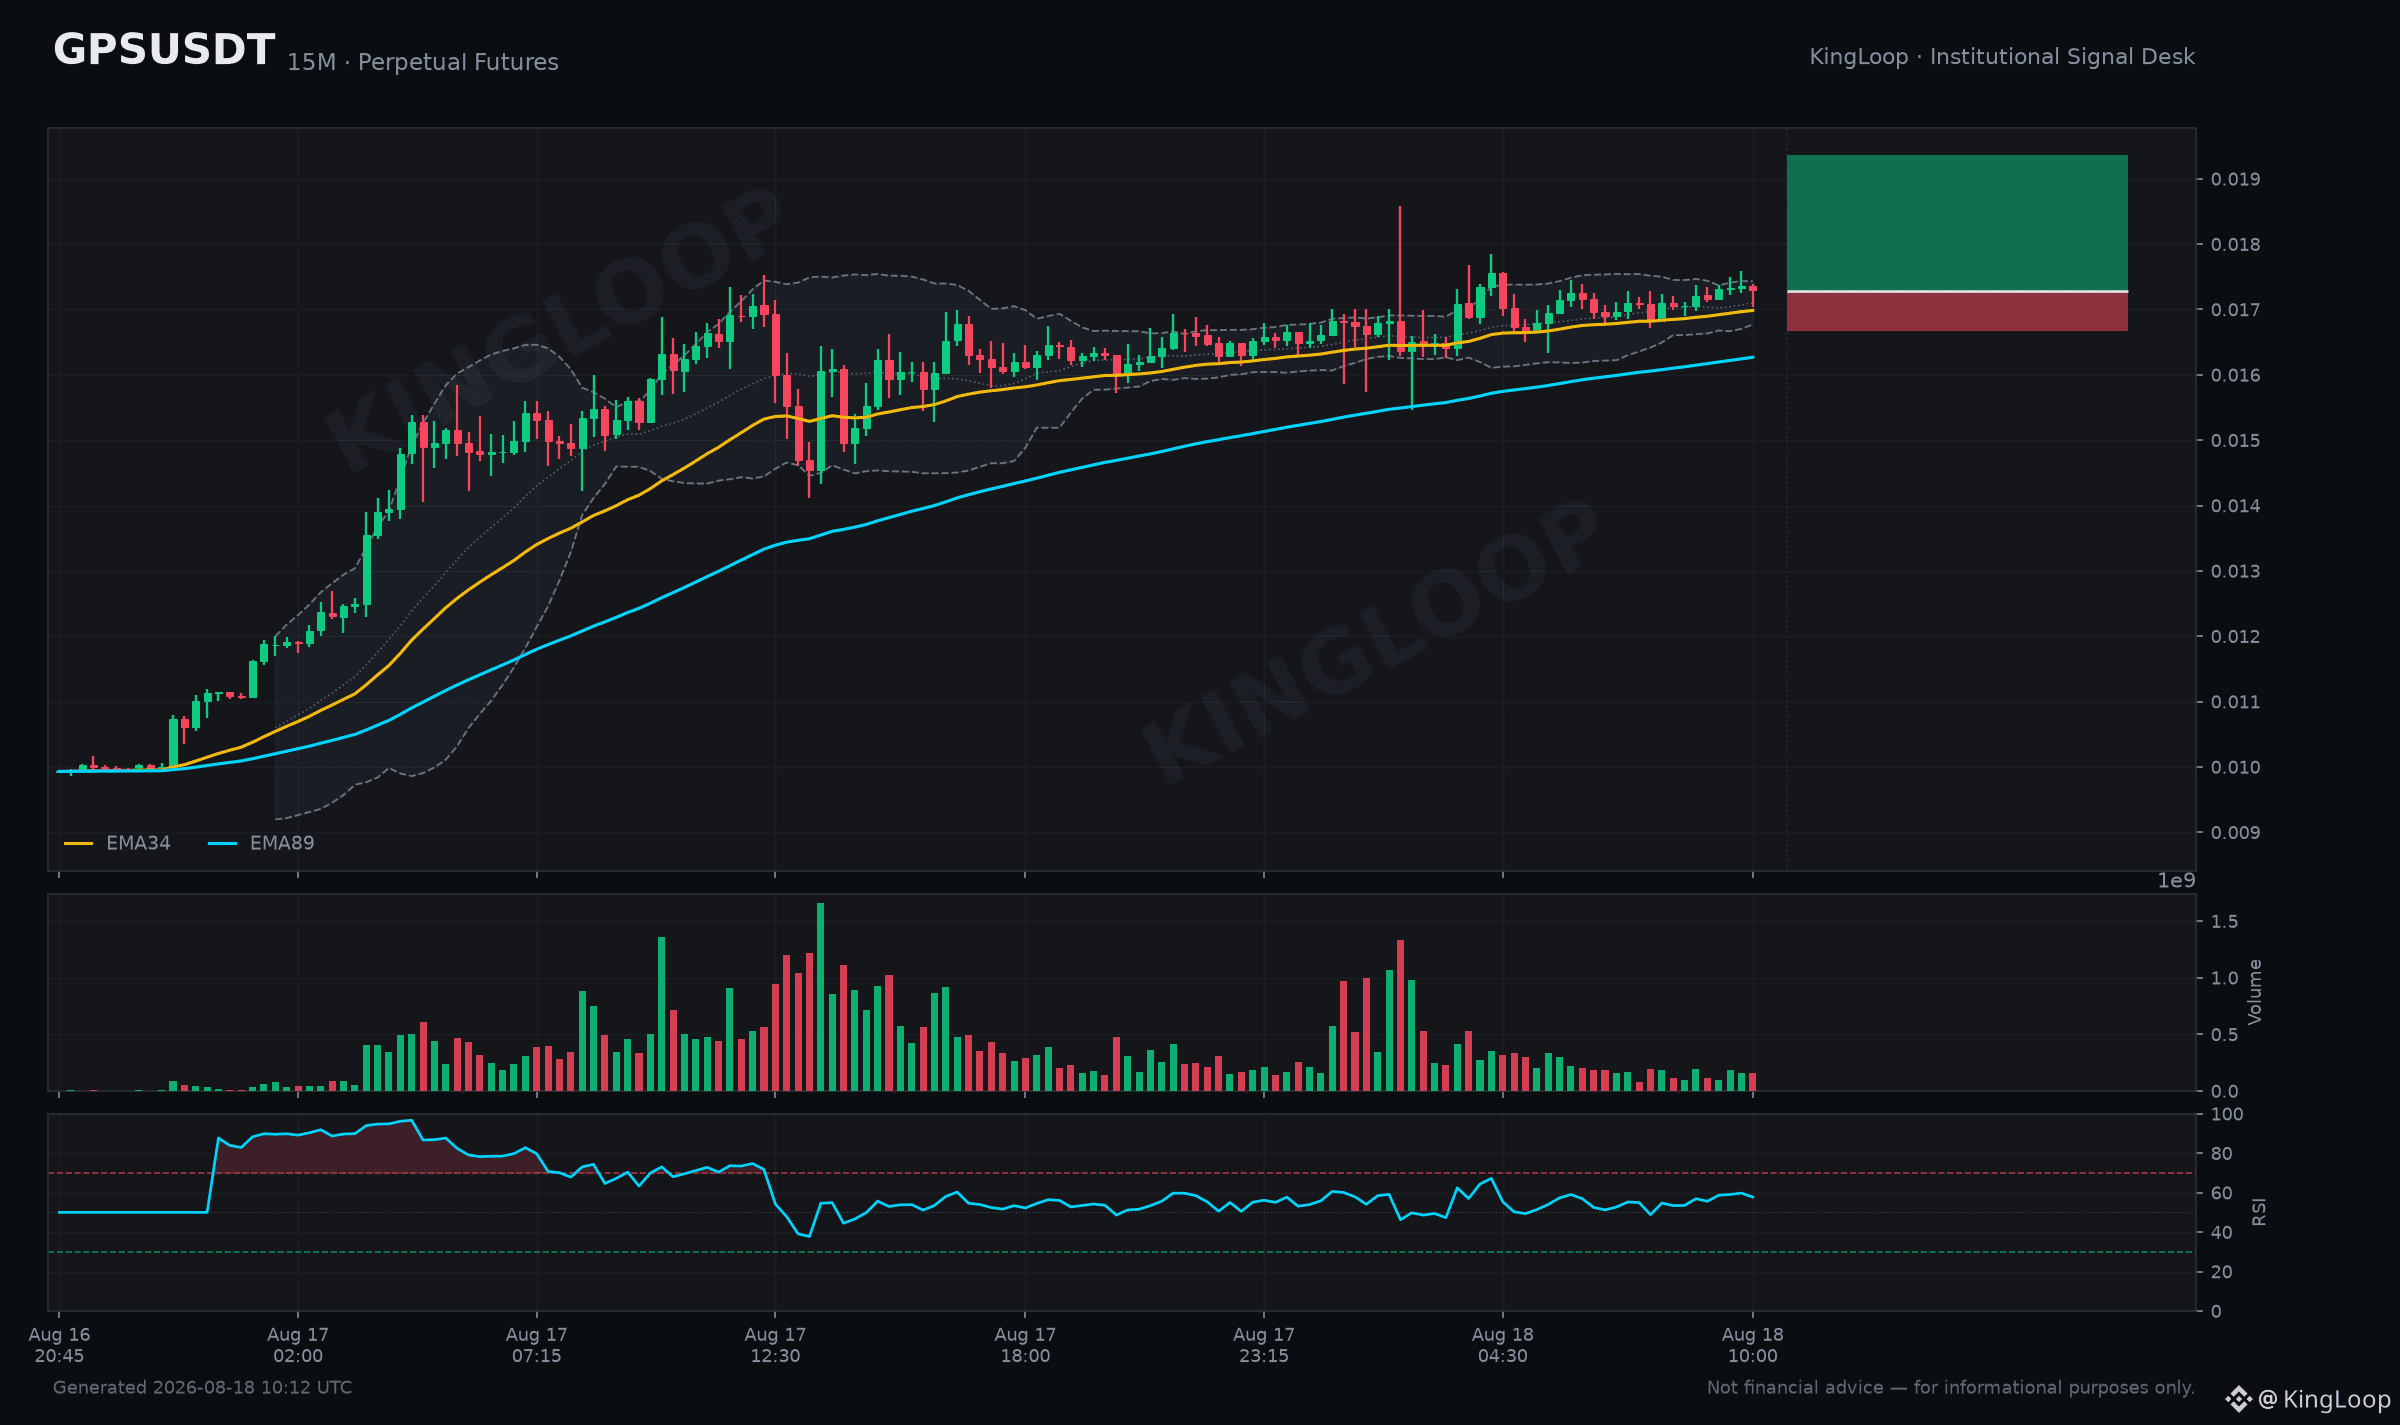Image resolution: width=2400 pixels, height=1425 pixels.
Task: Click the 'KingLoop · Institutional Signal Desk' header
Action: [x=2002, y=57]
